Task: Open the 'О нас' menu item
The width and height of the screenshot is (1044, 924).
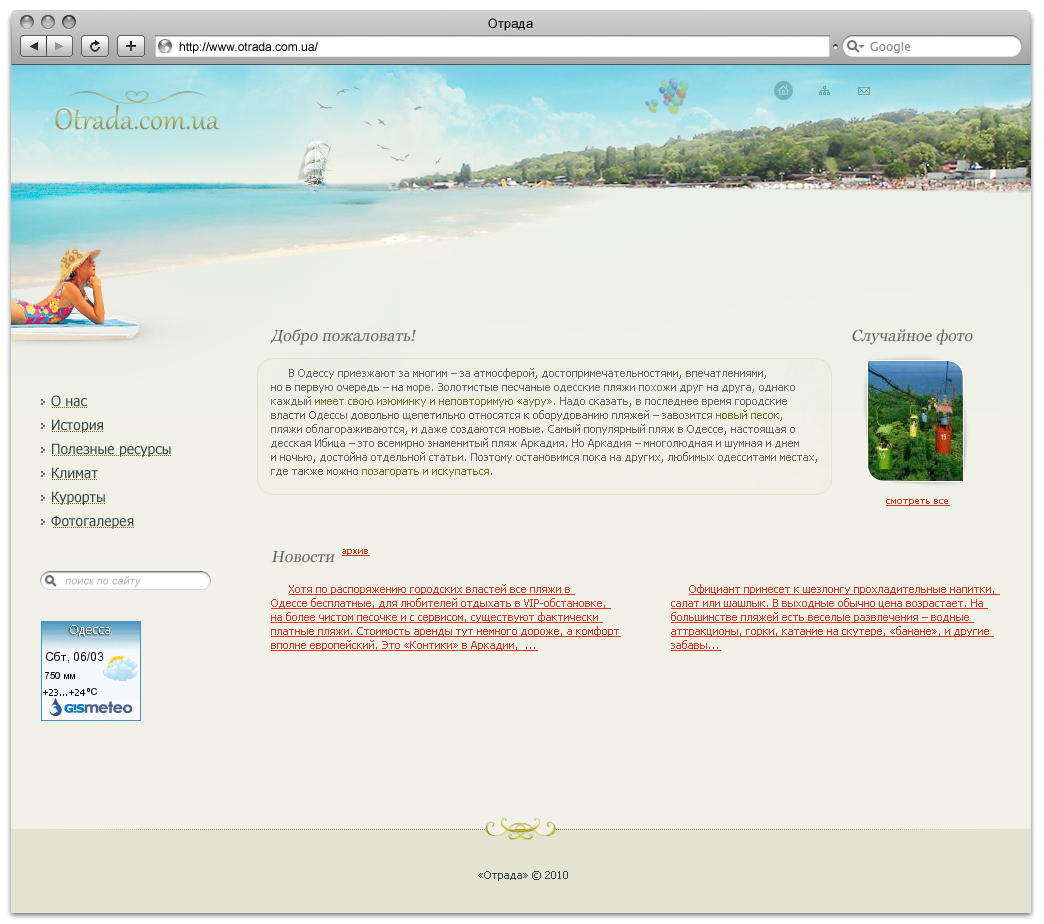Action: pos(69,401)
